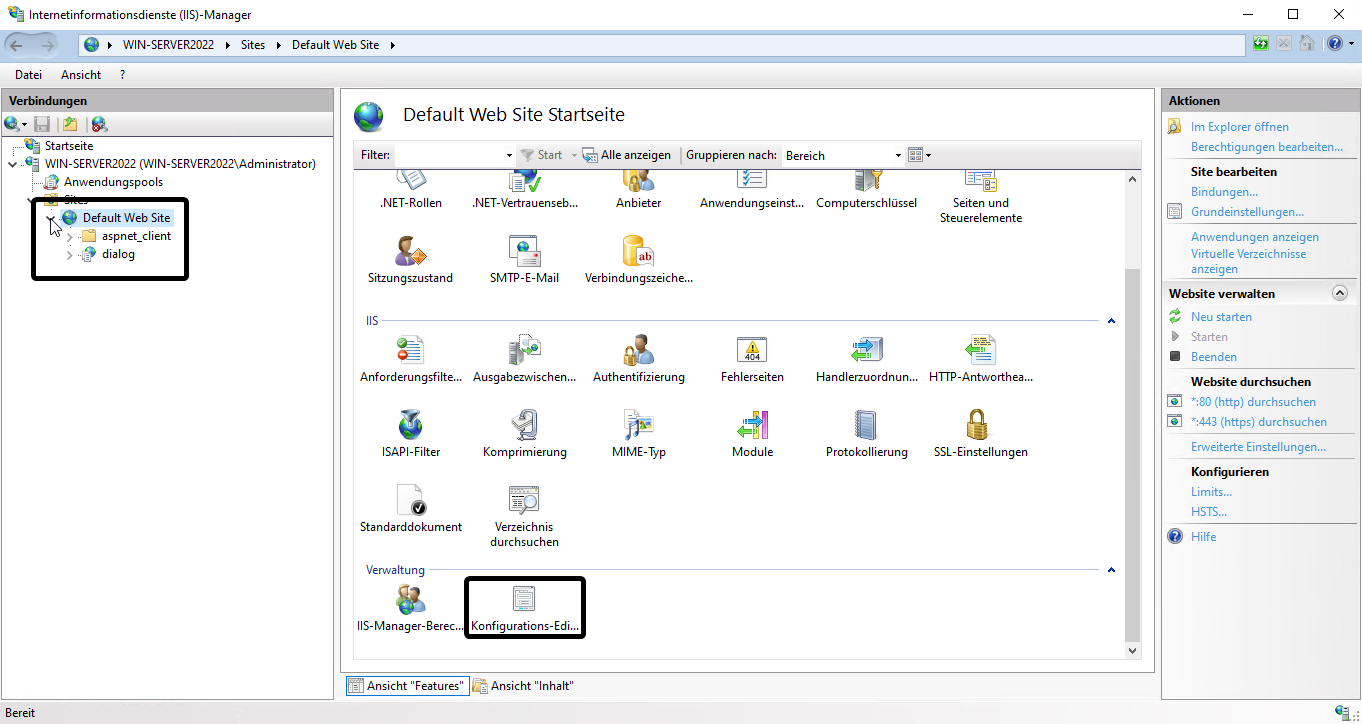
Task: Open the Authentifizierung feature
Action: pos(638,360)
